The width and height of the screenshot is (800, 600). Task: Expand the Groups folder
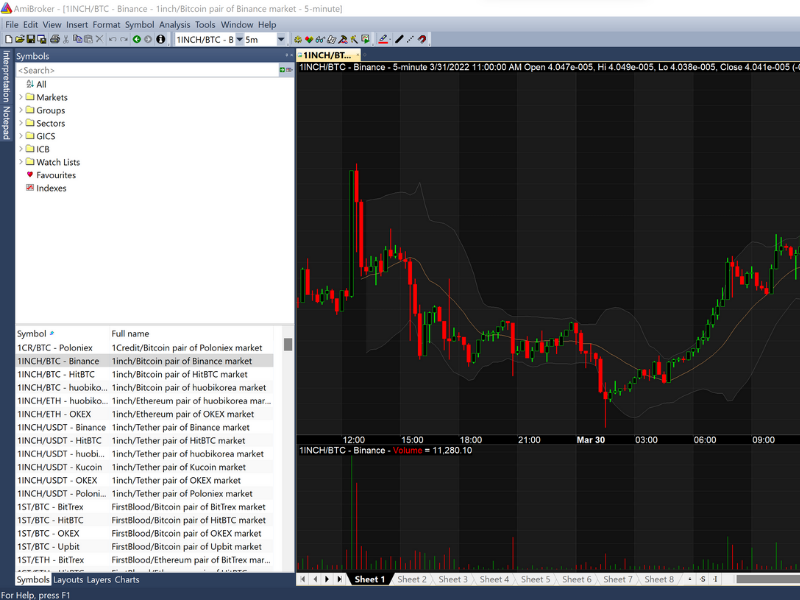pyautogui.click(x=21, y=110)
